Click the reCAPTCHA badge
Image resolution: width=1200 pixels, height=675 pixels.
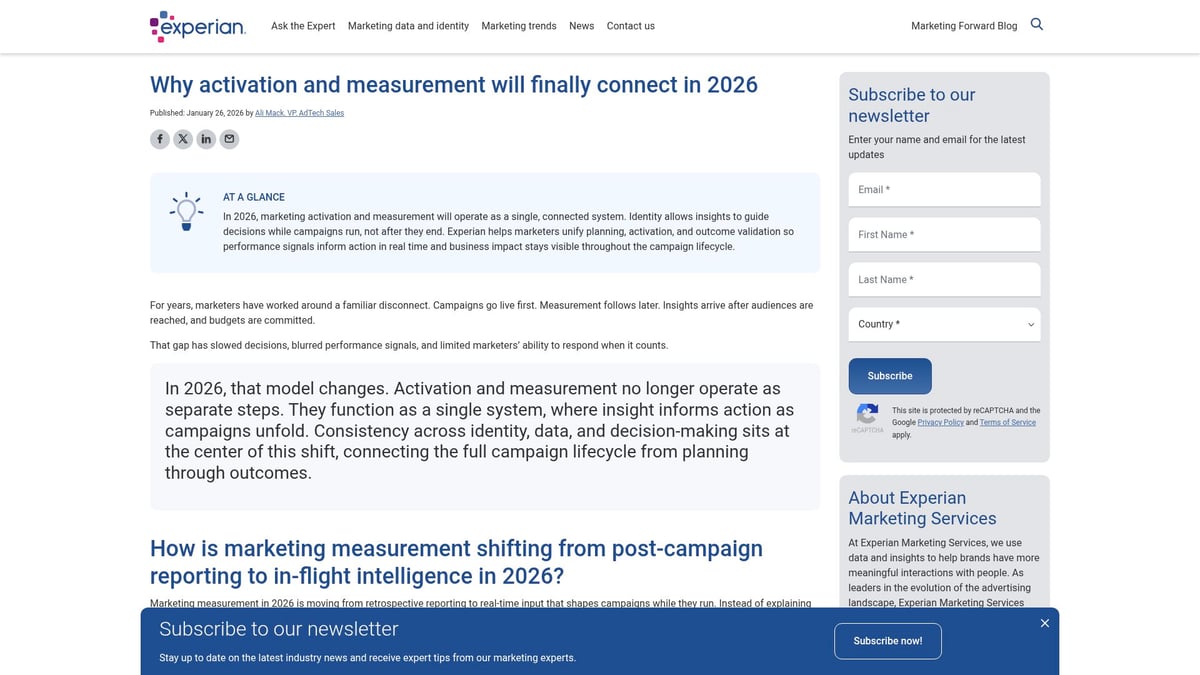(x=866, y=415)
